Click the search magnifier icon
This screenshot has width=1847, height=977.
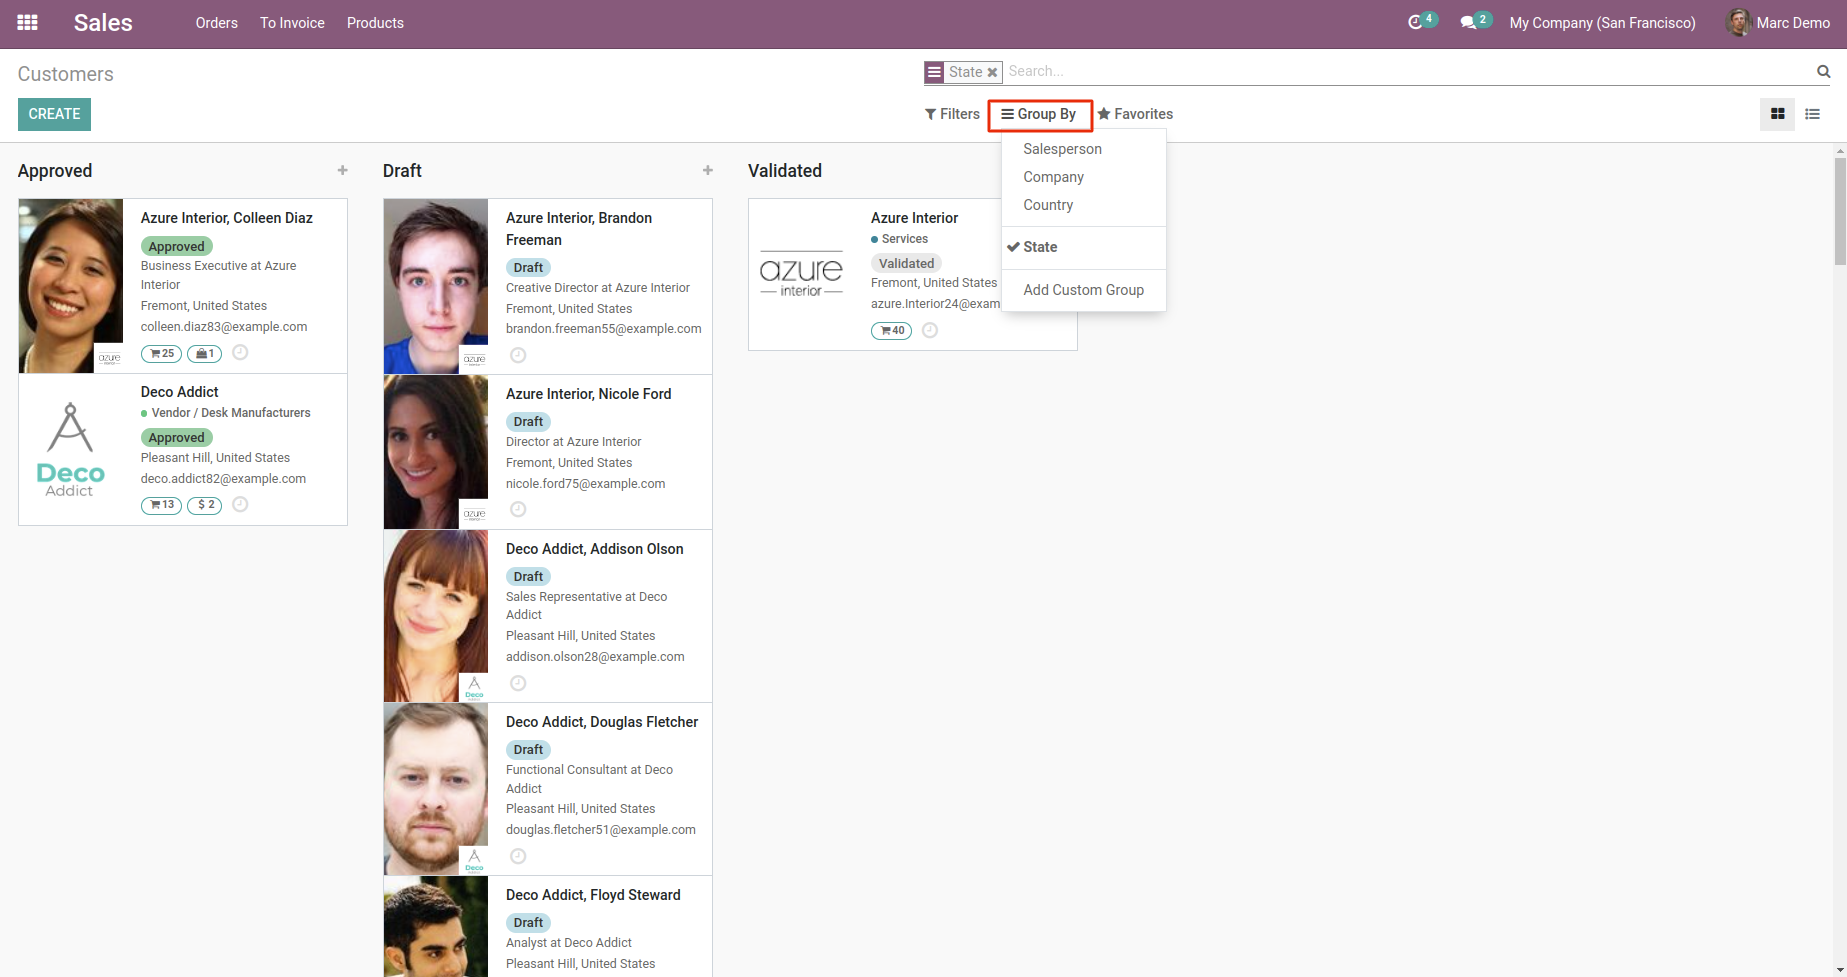click(1823, 71)
